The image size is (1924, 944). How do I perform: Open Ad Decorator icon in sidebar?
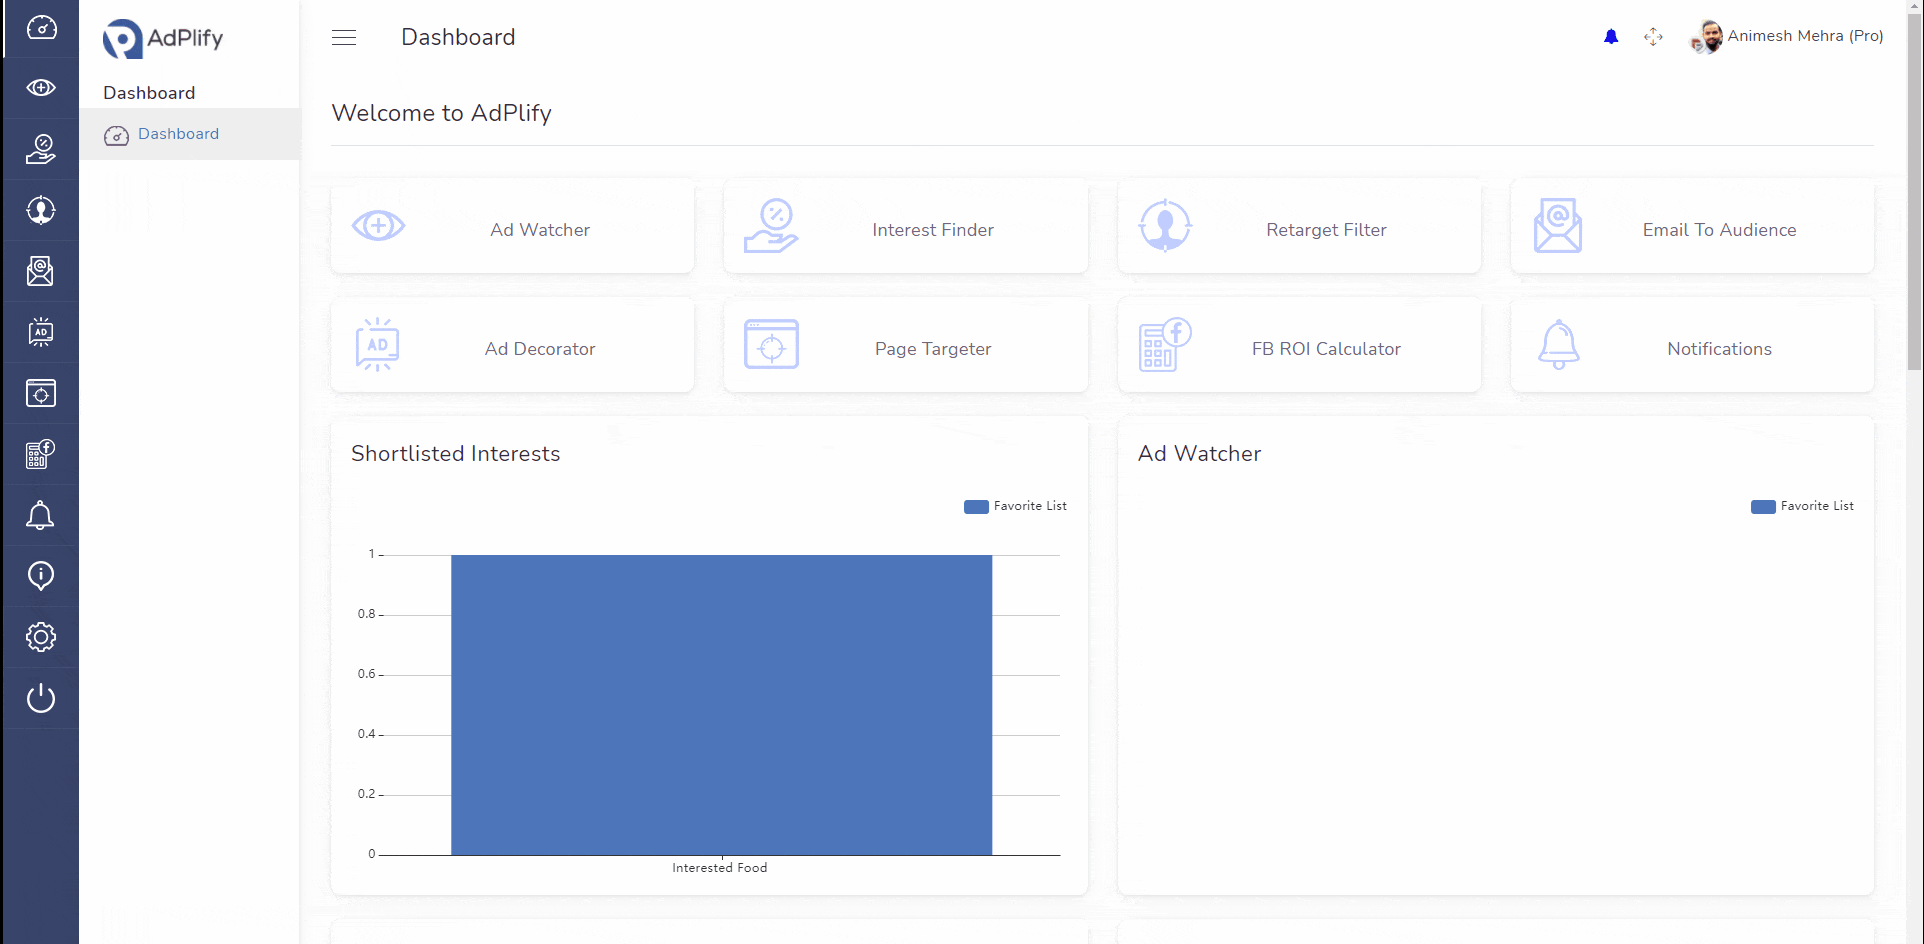click(x=41, y=332)
